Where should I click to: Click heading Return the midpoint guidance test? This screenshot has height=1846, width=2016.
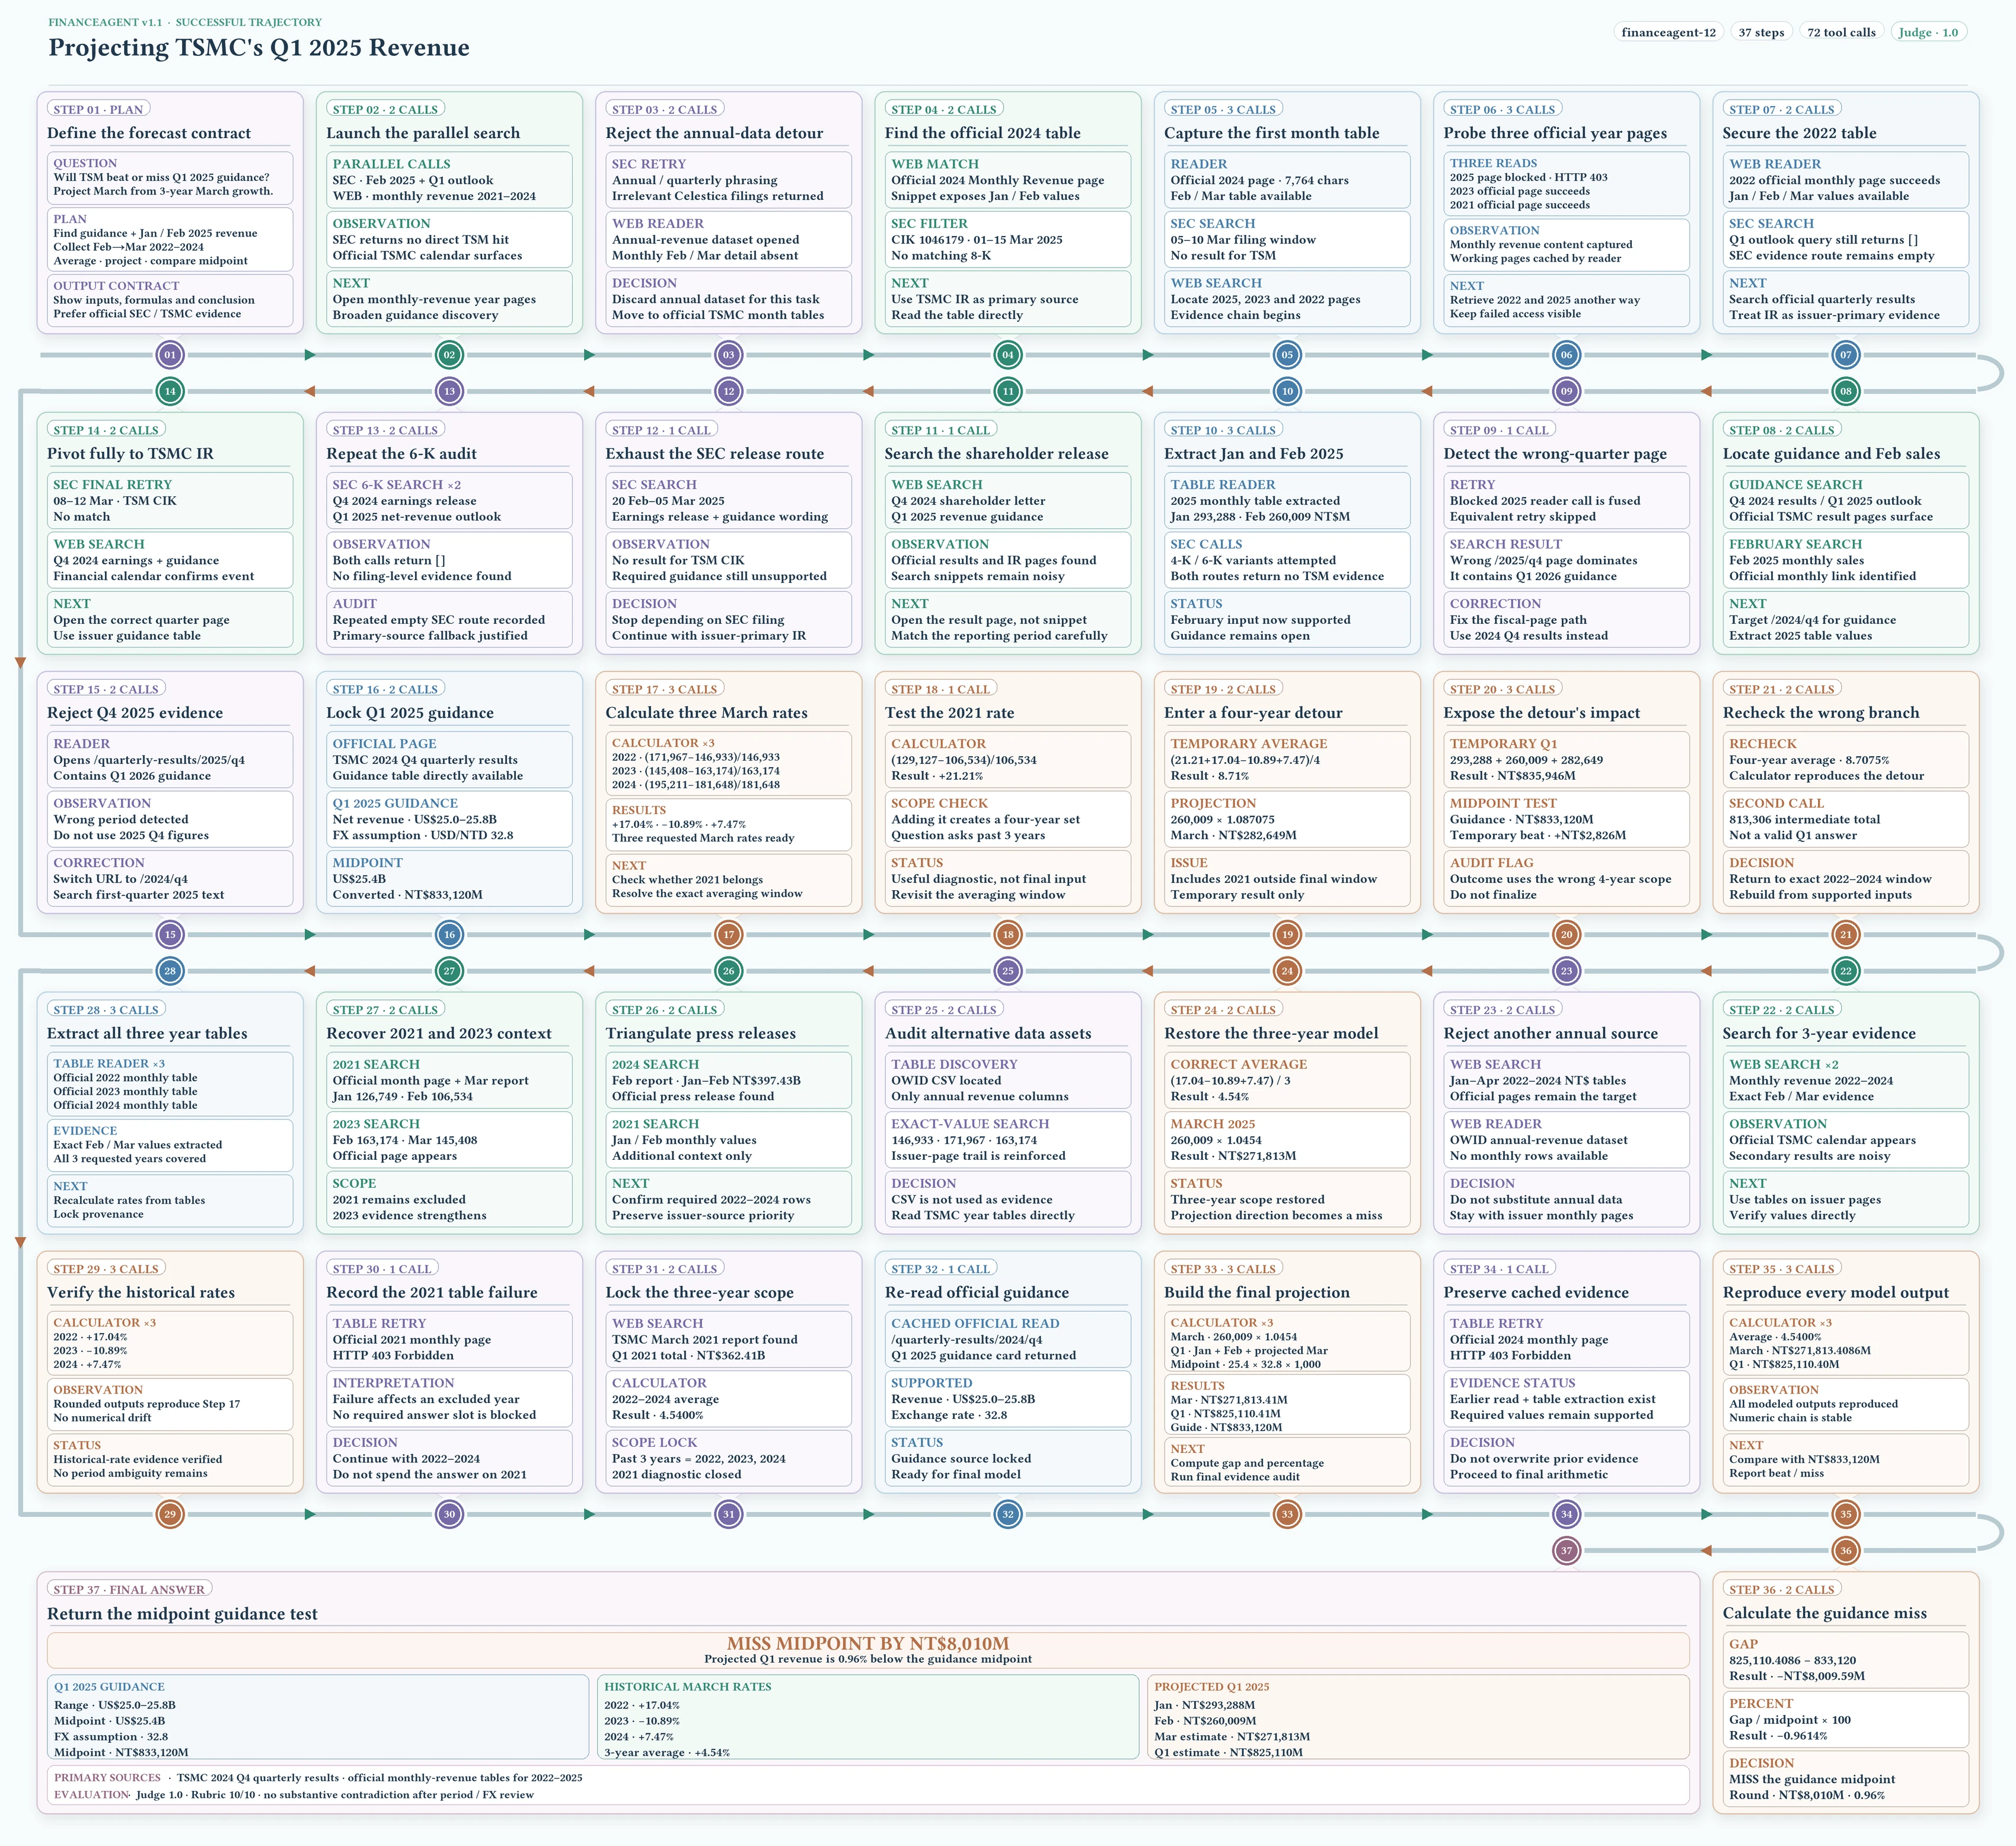182,1613
